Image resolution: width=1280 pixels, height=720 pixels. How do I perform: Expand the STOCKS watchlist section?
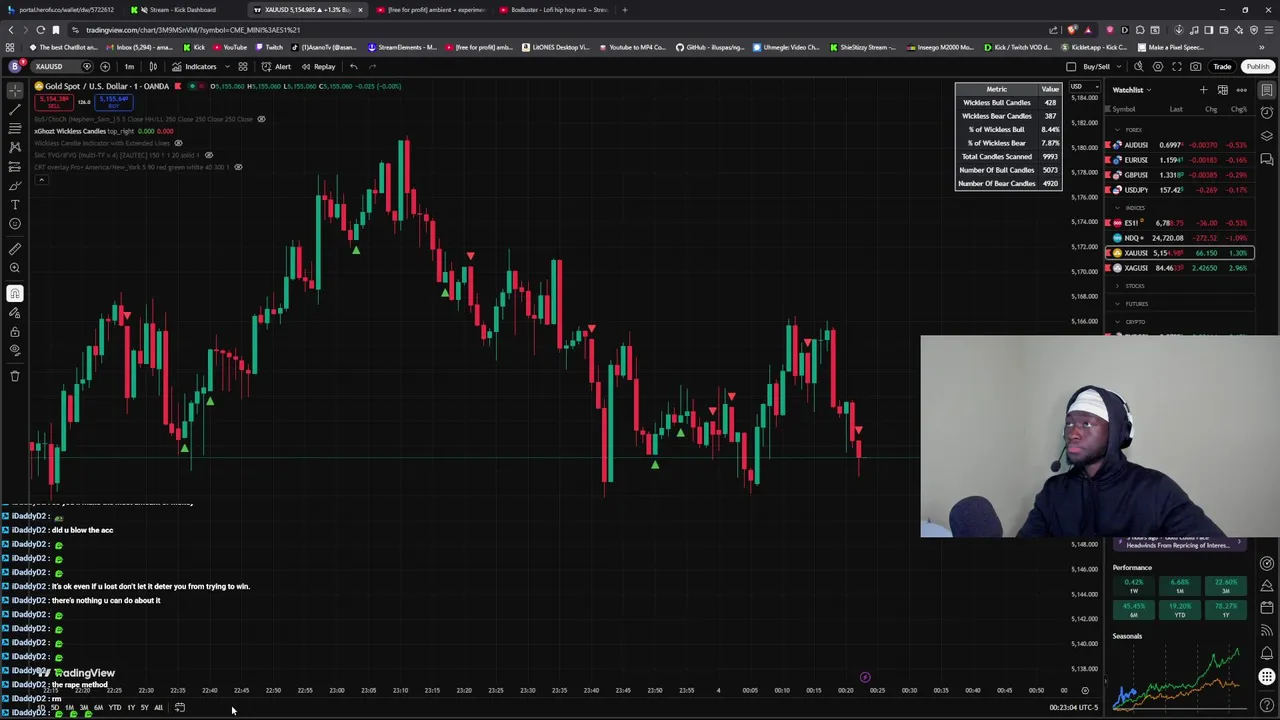tap(1118, 286)
